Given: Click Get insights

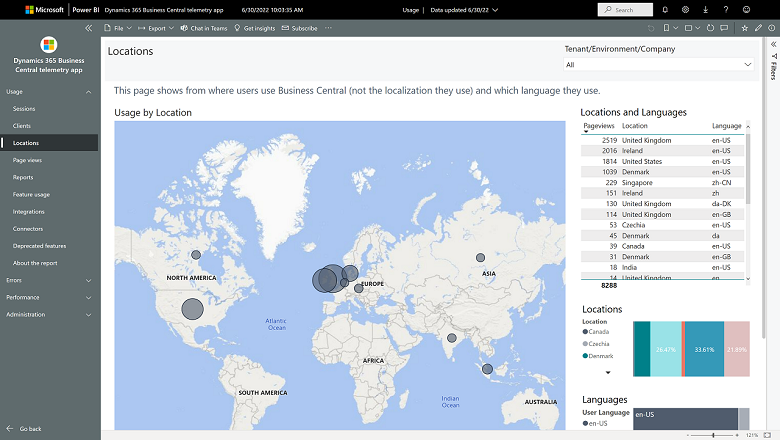Looking at the screenshot, I should tap(255, 28).
